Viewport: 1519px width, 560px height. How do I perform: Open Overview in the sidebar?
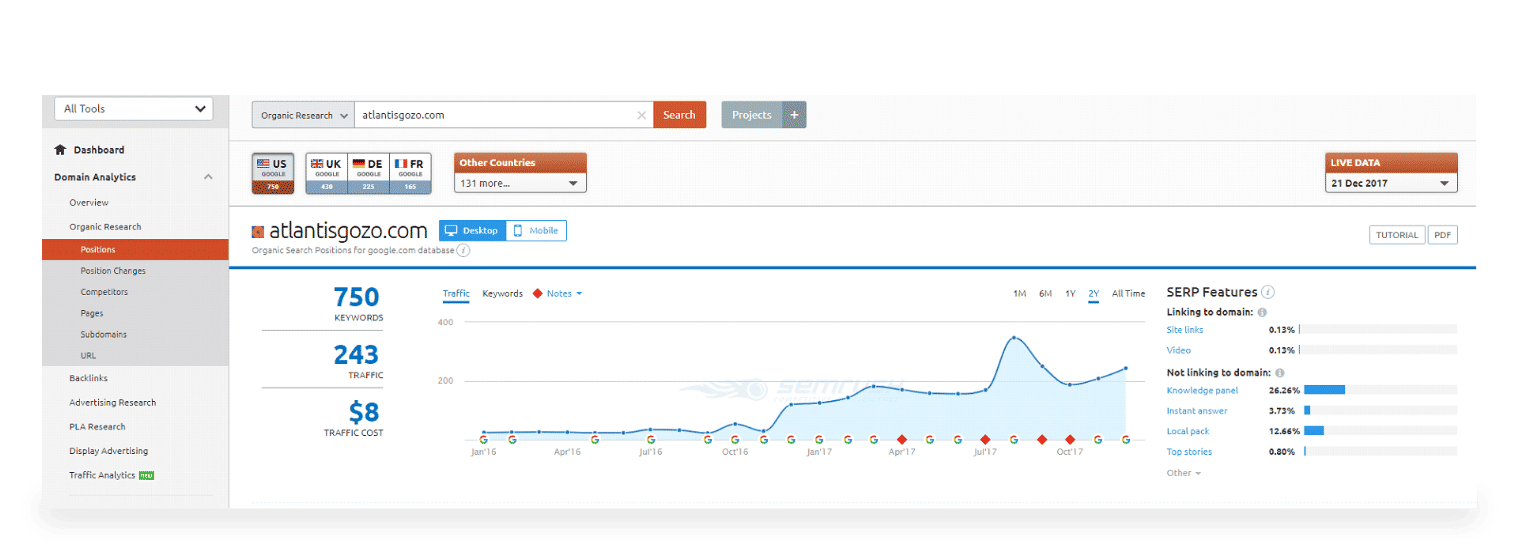coord(89,203)
